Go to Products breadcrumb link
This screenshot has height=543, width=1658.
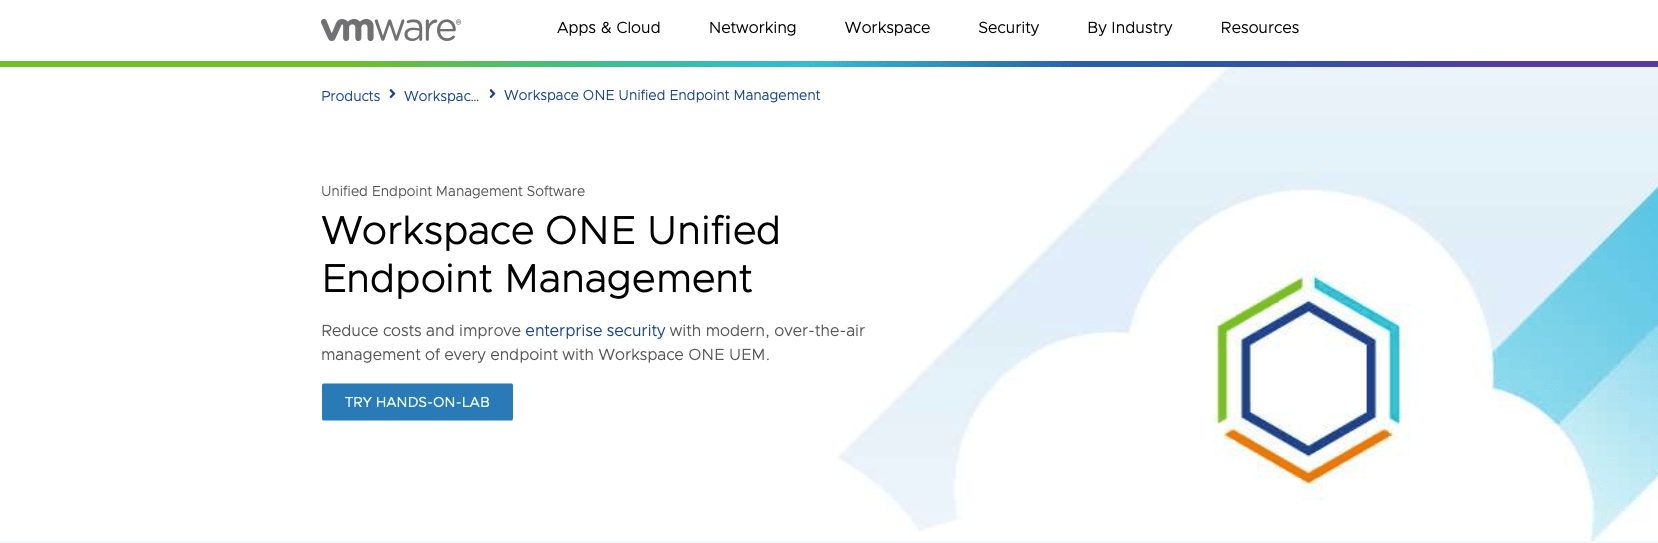point(350,96)
